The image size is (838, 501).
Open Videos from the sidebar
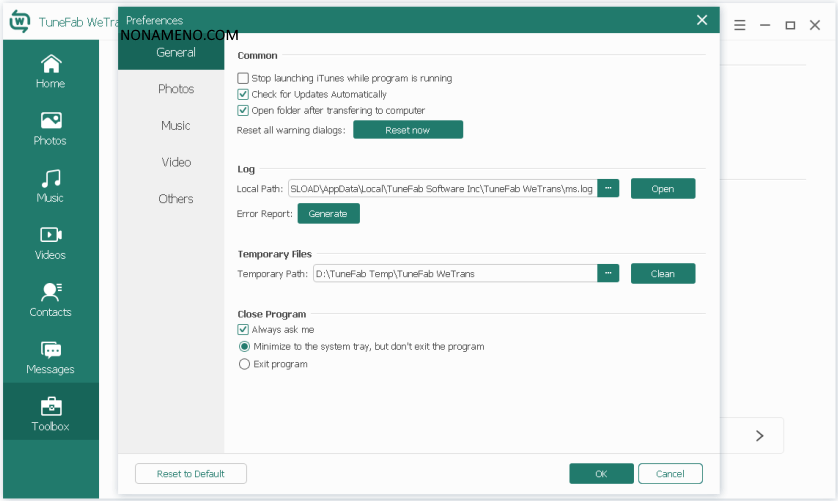(x=50, y=242)
